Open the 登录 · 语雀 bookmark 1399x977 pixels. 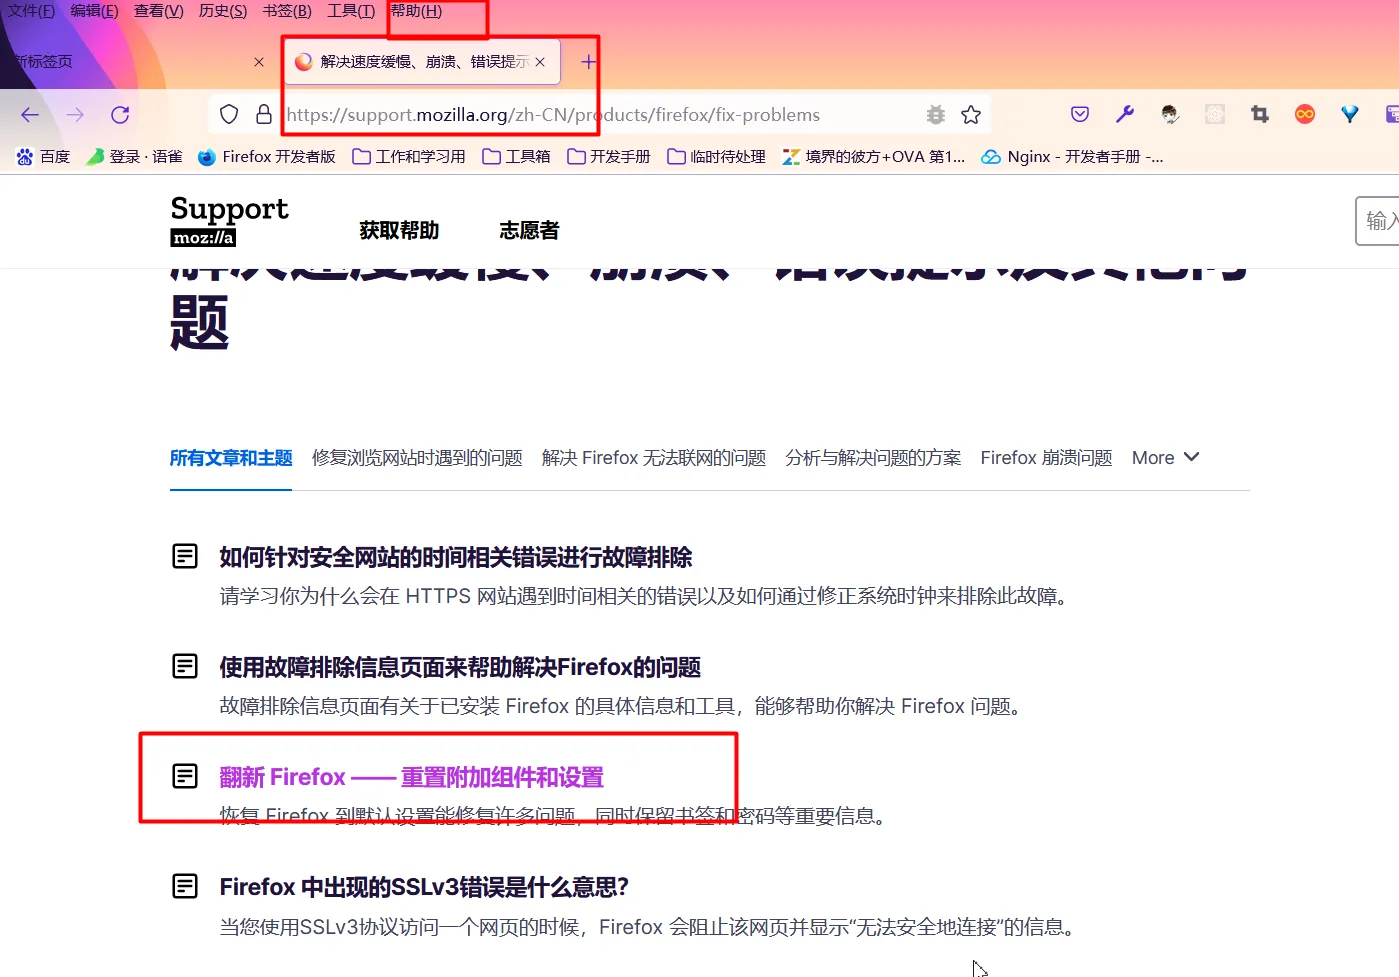134,157
